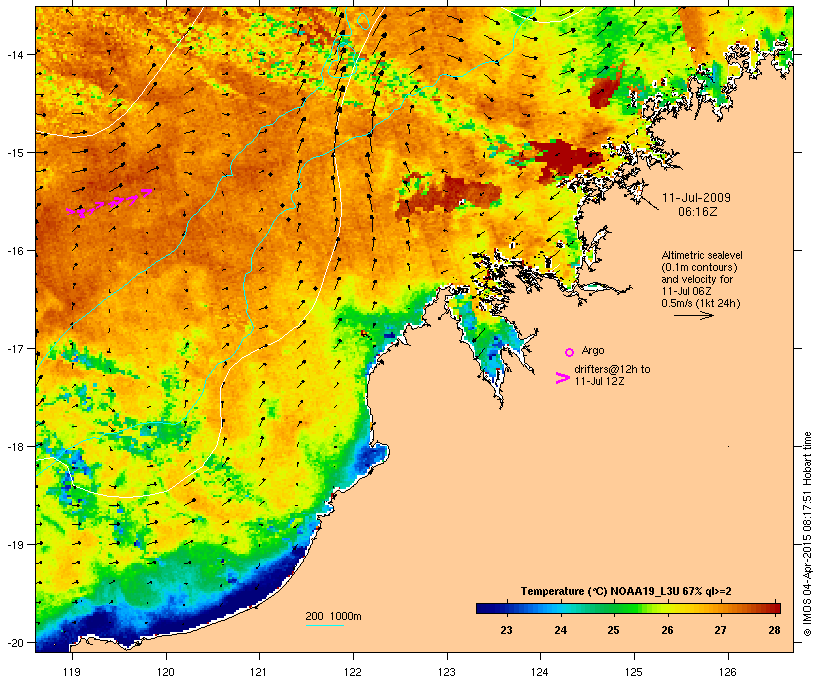Click the latitude label -15
The height and width of the screenshot is (680, 820).
pos(14,153)
